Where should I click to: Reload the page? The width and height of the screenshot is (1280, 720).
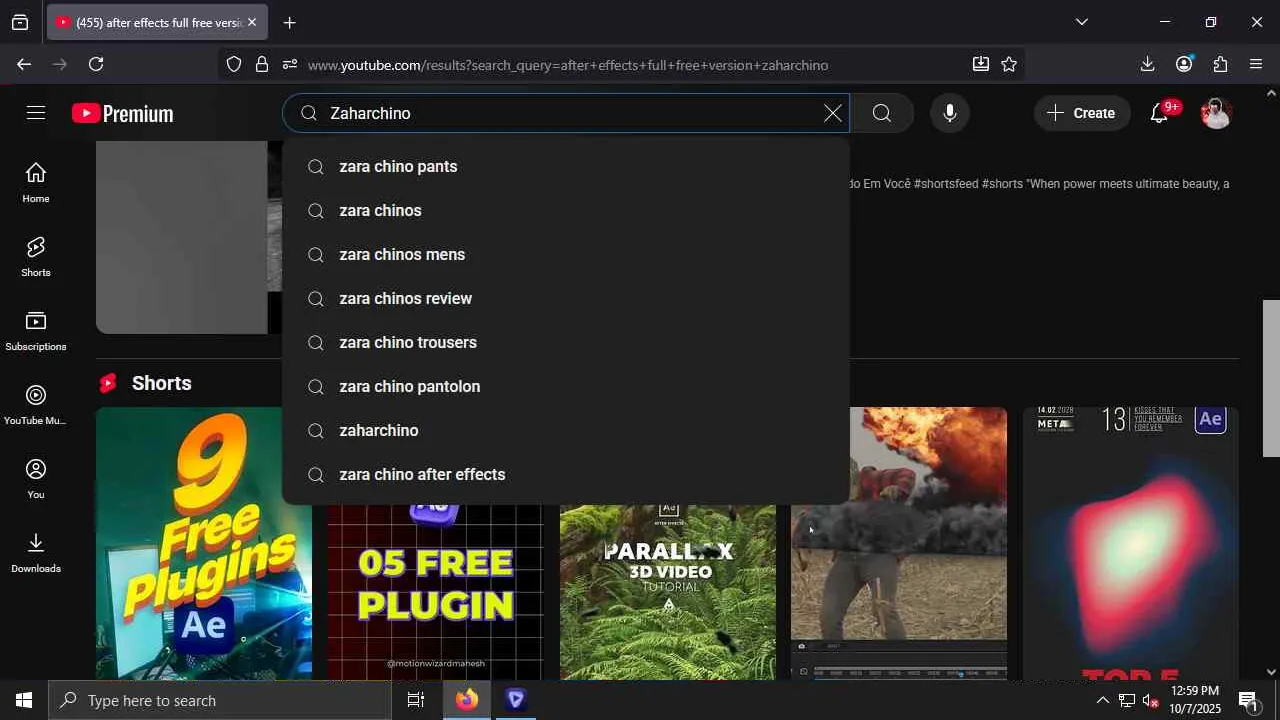point(96,64)
